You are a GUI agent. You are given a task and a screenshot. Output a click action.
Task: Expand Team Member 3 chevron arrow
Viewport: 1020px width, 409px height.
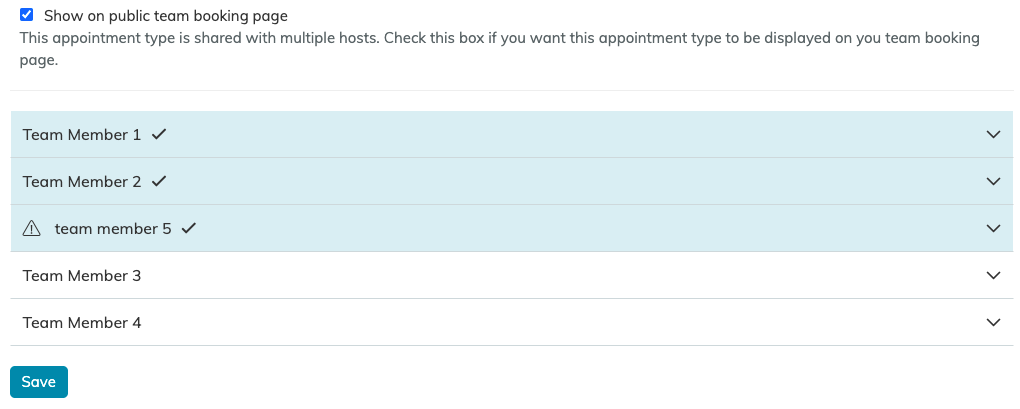click(993, 276)
